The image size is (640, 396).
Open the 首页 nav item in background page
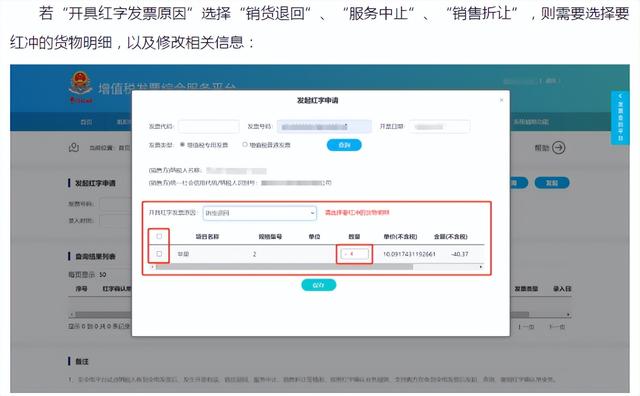86,122
